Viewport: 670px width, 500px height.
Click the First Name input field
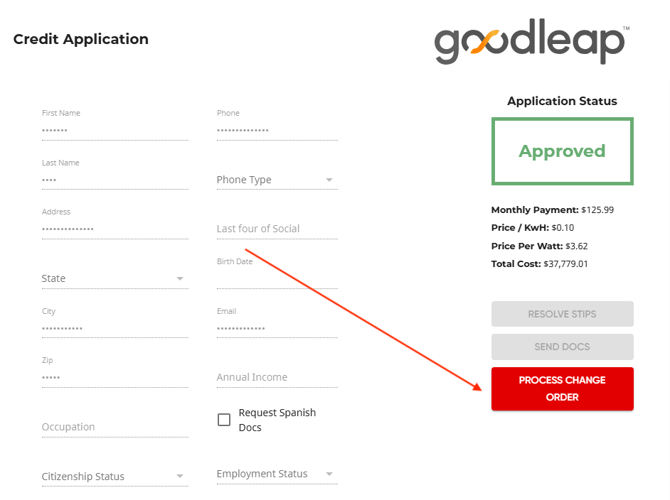[114, 130]
